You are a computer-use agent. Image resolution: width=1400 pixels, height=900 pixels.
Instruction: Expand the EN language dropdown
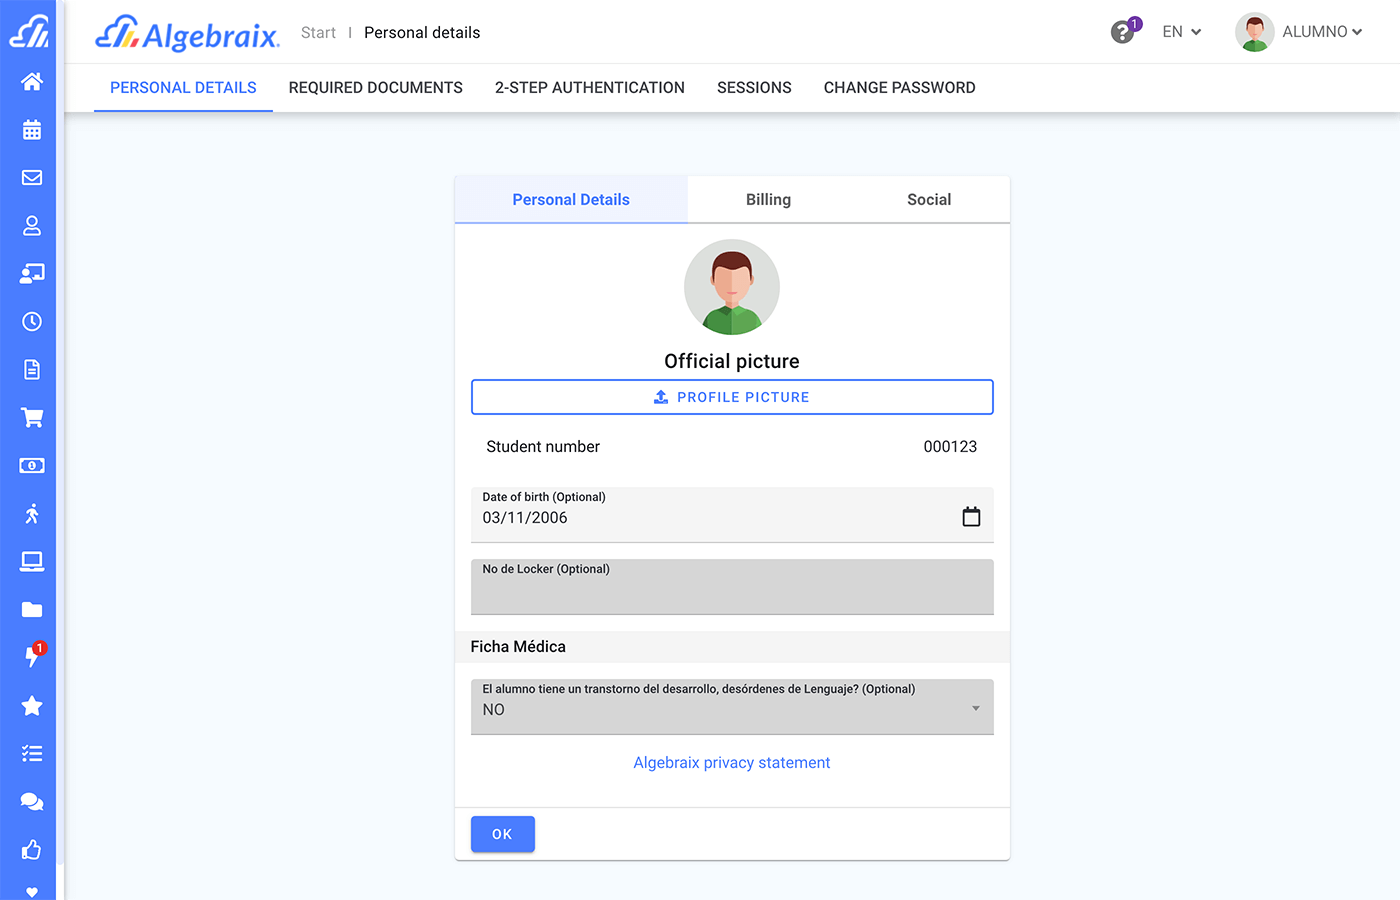tap(1181, 32)
